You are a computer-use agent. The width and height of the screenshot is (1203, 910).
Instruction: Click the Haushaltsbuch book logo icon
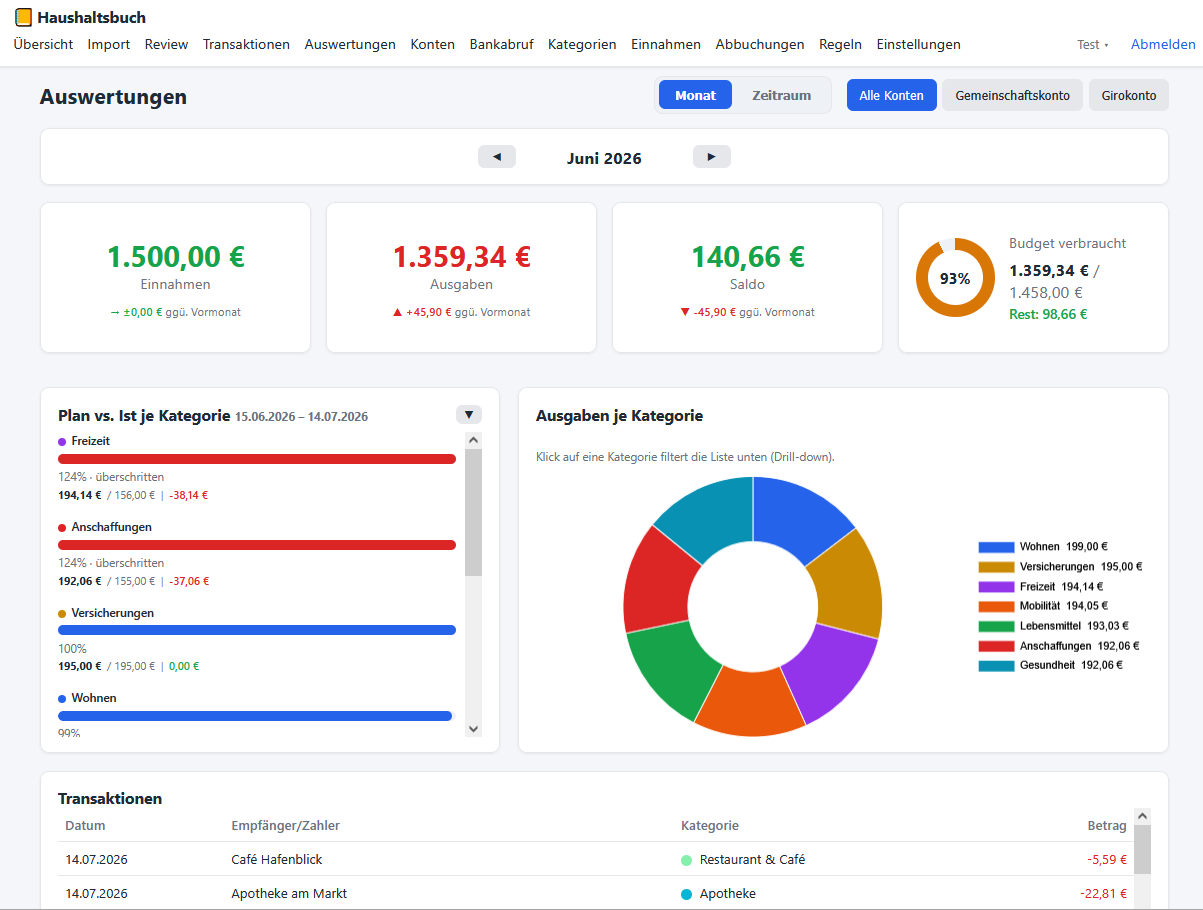(24, 18)
